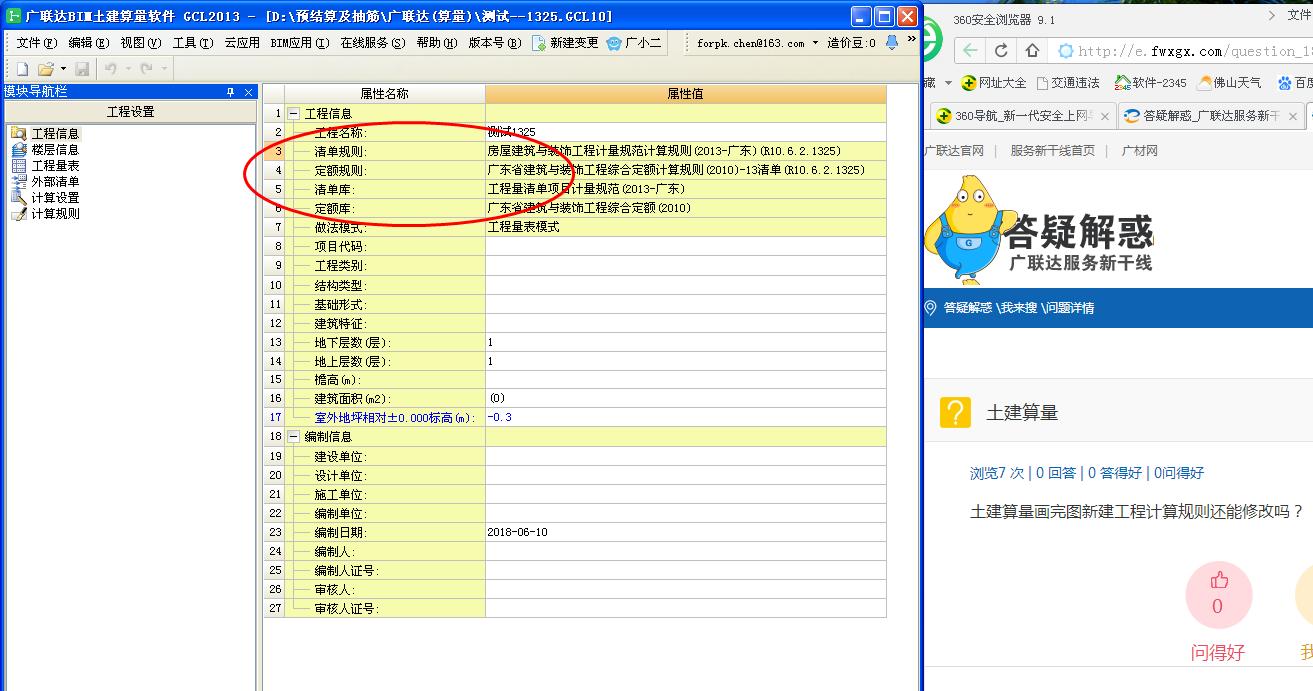Open the 佛山天气 bookmark
This screenshot has width=1313, height=691.
(1229, 83)
